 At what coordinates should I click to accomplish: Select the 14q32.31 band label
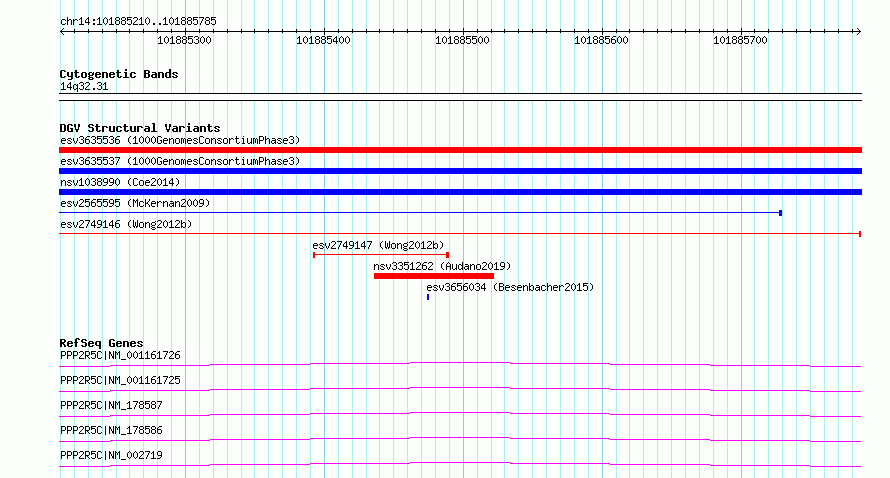[x=84, y=86]
